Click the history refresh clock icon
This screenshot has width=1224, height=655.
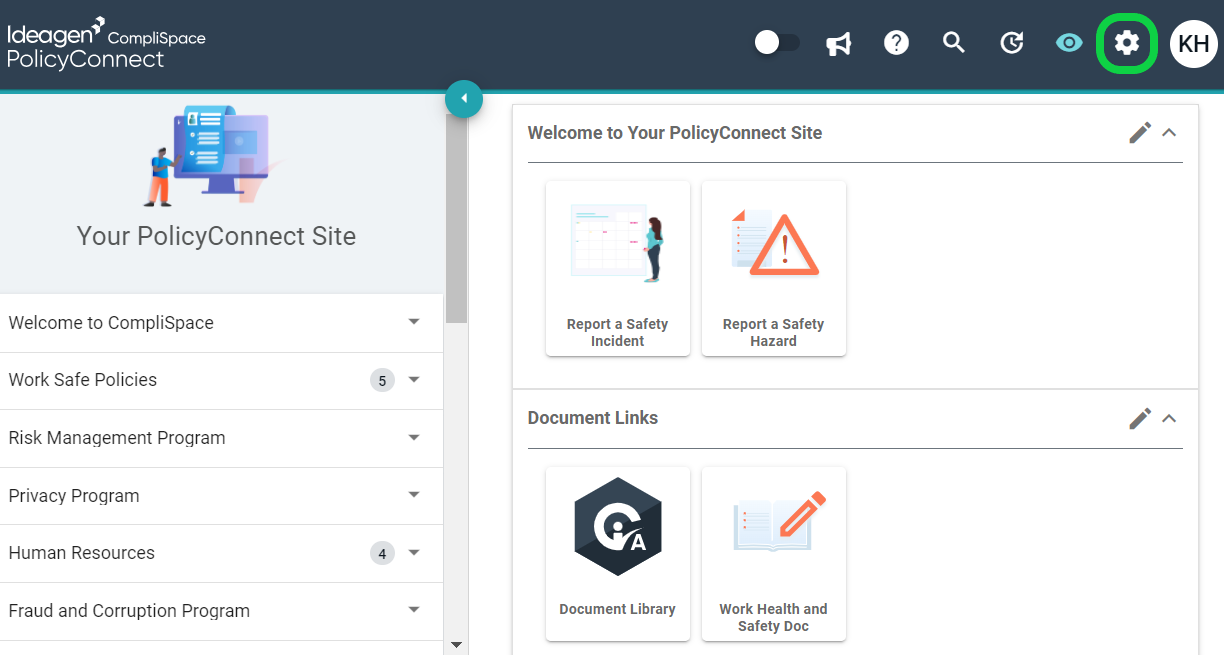(1012, 43)
